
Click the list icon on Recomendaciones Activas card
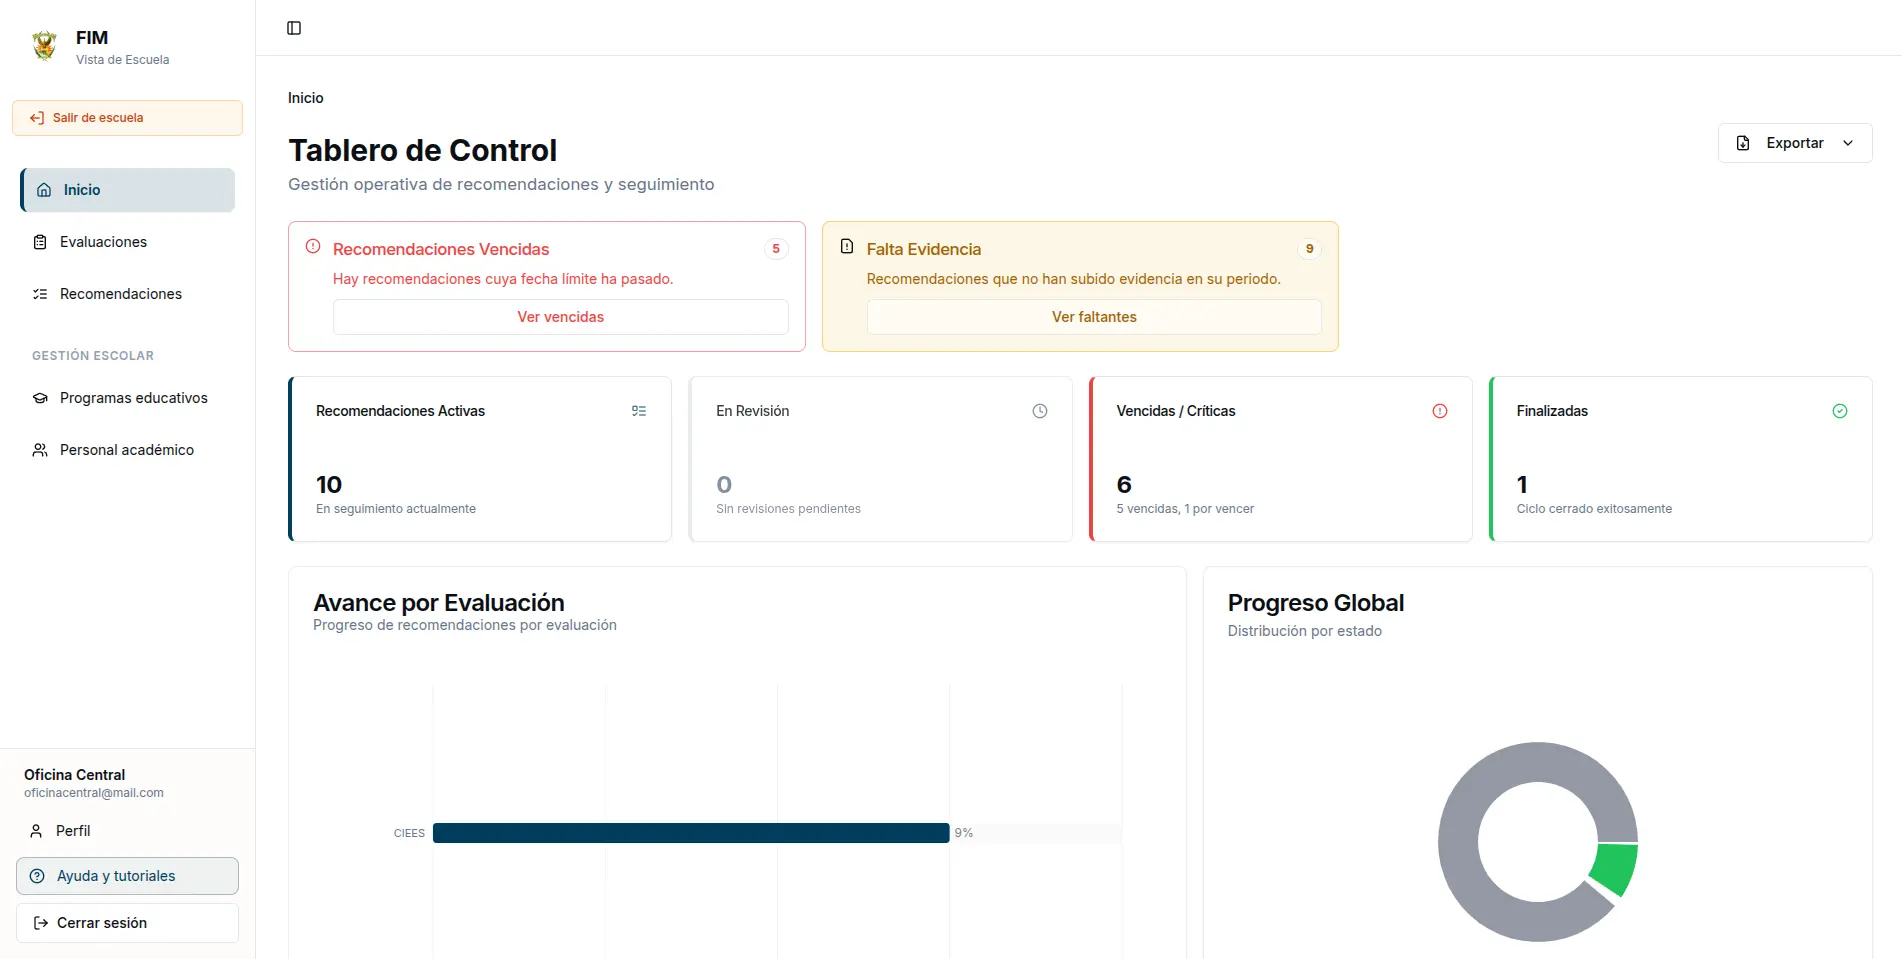(639, 411)
